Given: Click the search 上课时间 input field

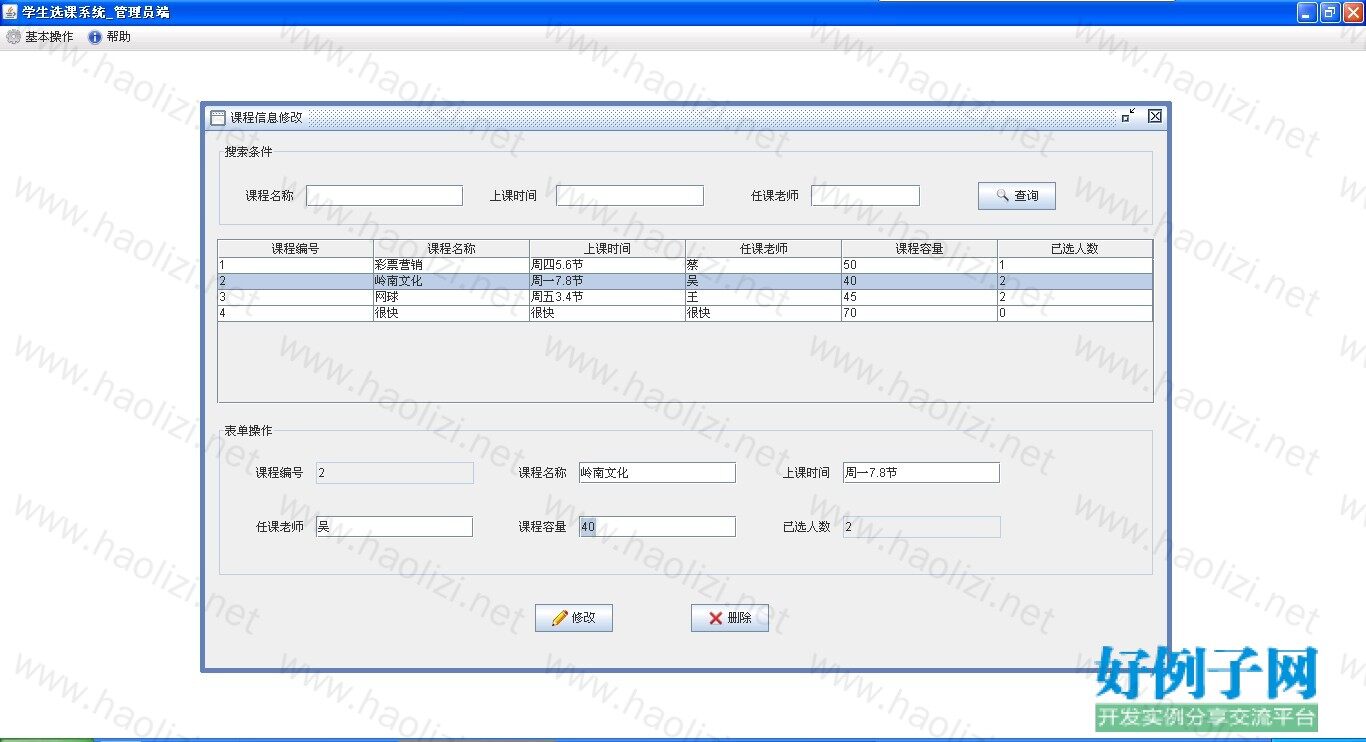Looking at the screenshot, I should click(629, 196).
